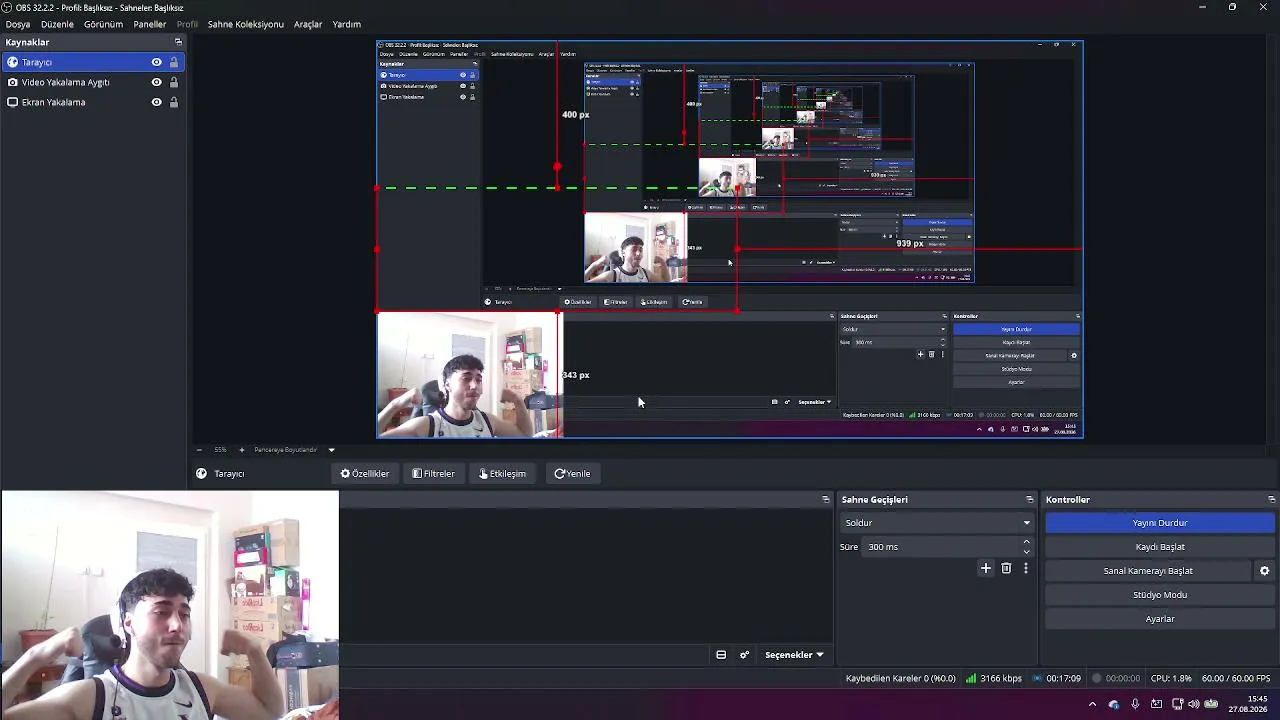1280x720 pixels.
Task: Delete the selected scene transition
Action: 1006,568
